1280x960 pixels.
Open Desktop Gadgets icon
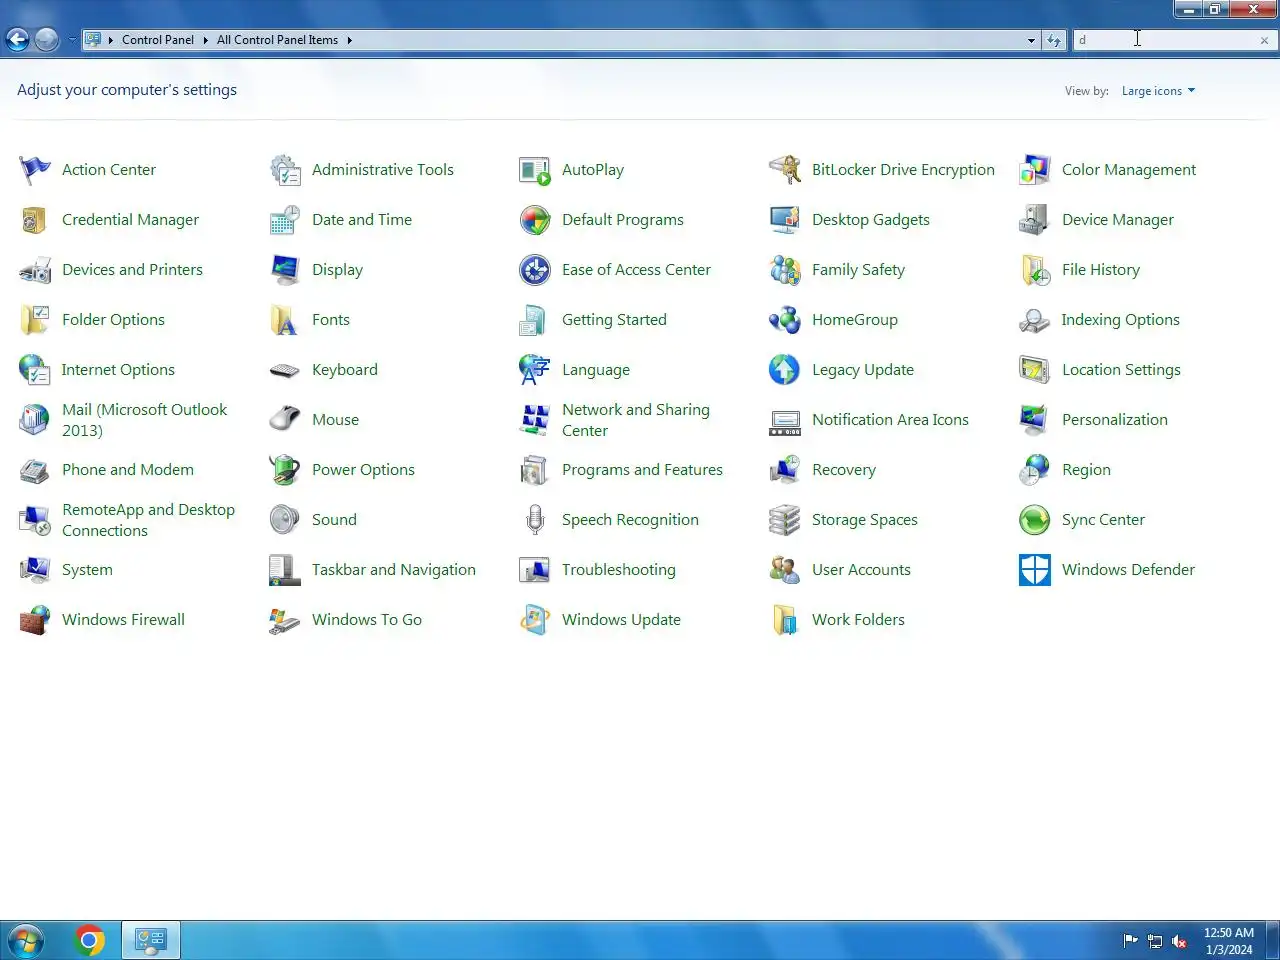pyautogui.click(x=785, y=220)
